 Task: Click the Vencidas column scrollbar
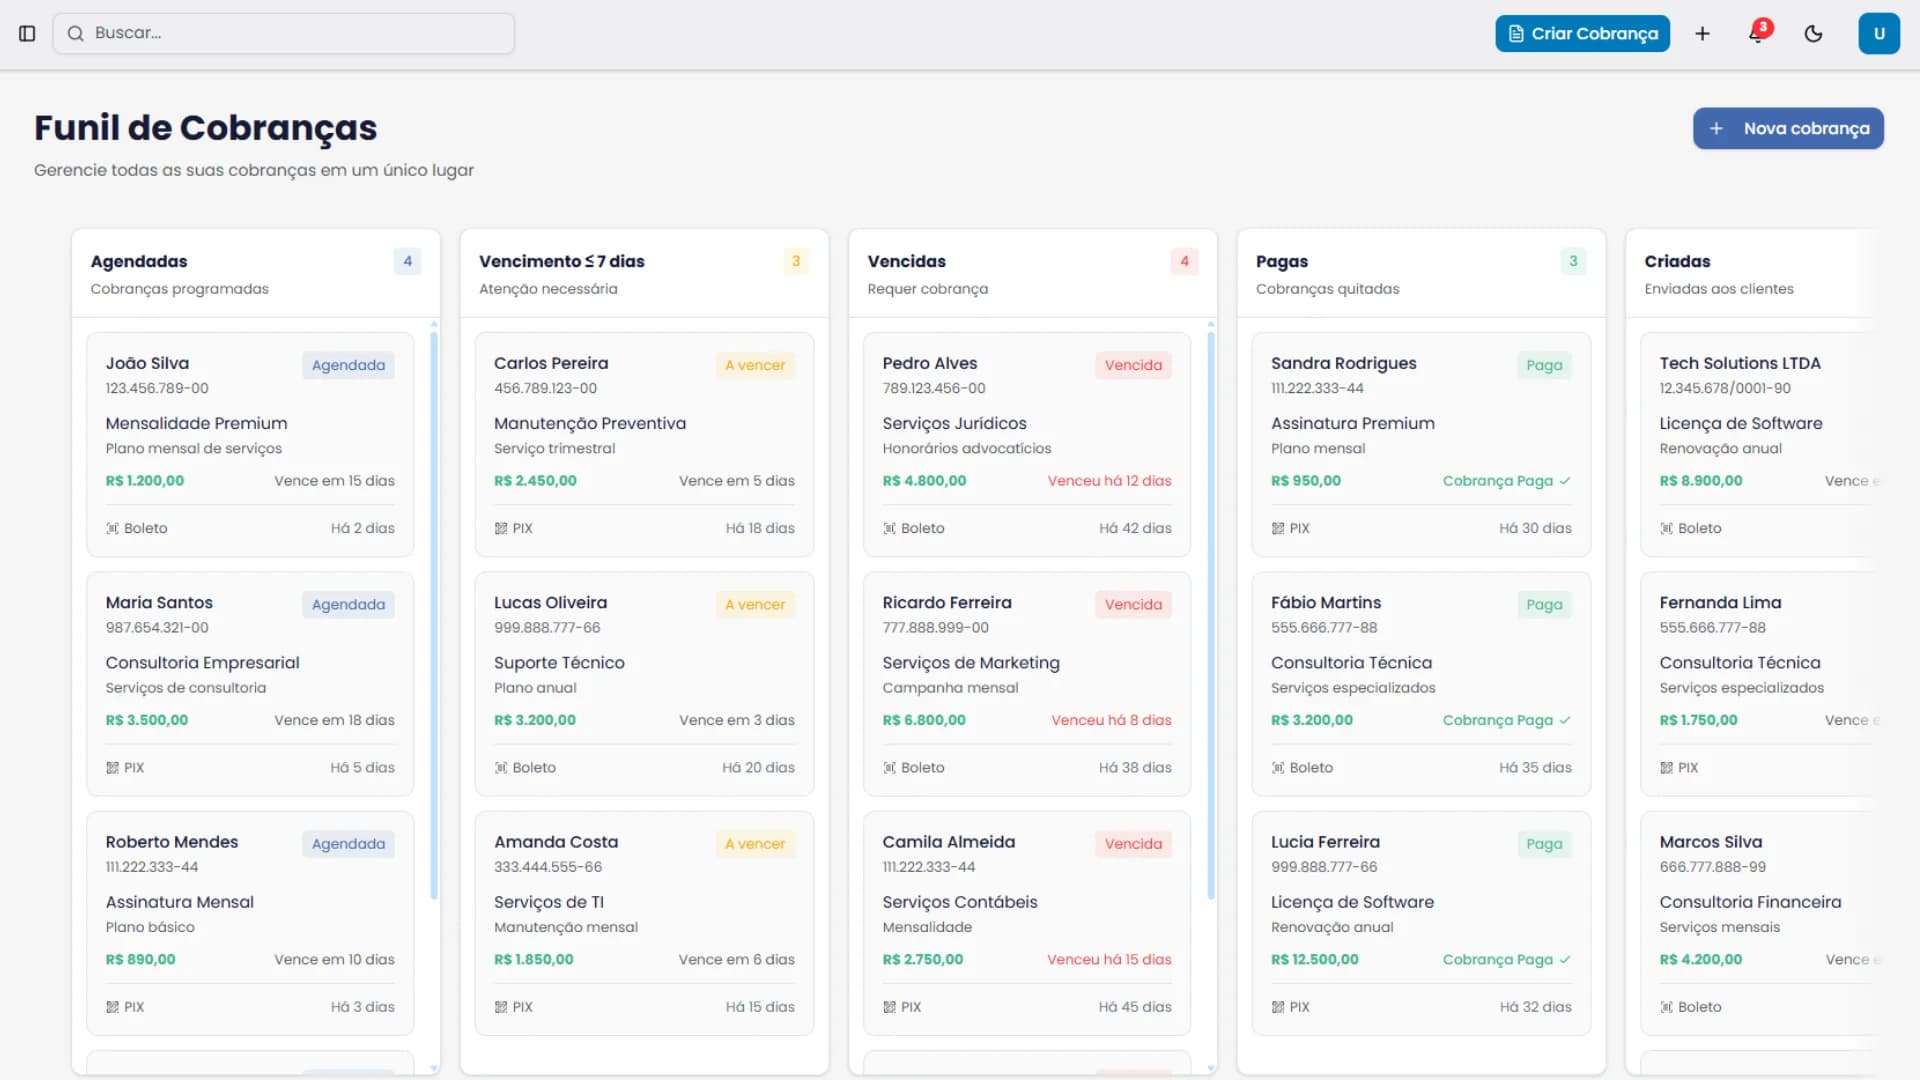[x=1211, y=615]
